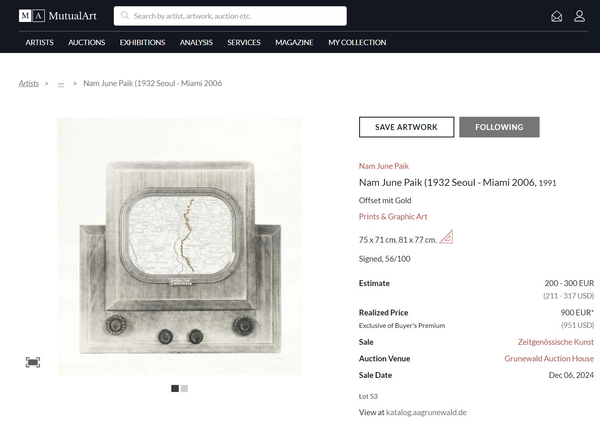This screenshot has width=600, height=428.
Task: Open the Exhibitions menu
Action: tap(142, 42)
